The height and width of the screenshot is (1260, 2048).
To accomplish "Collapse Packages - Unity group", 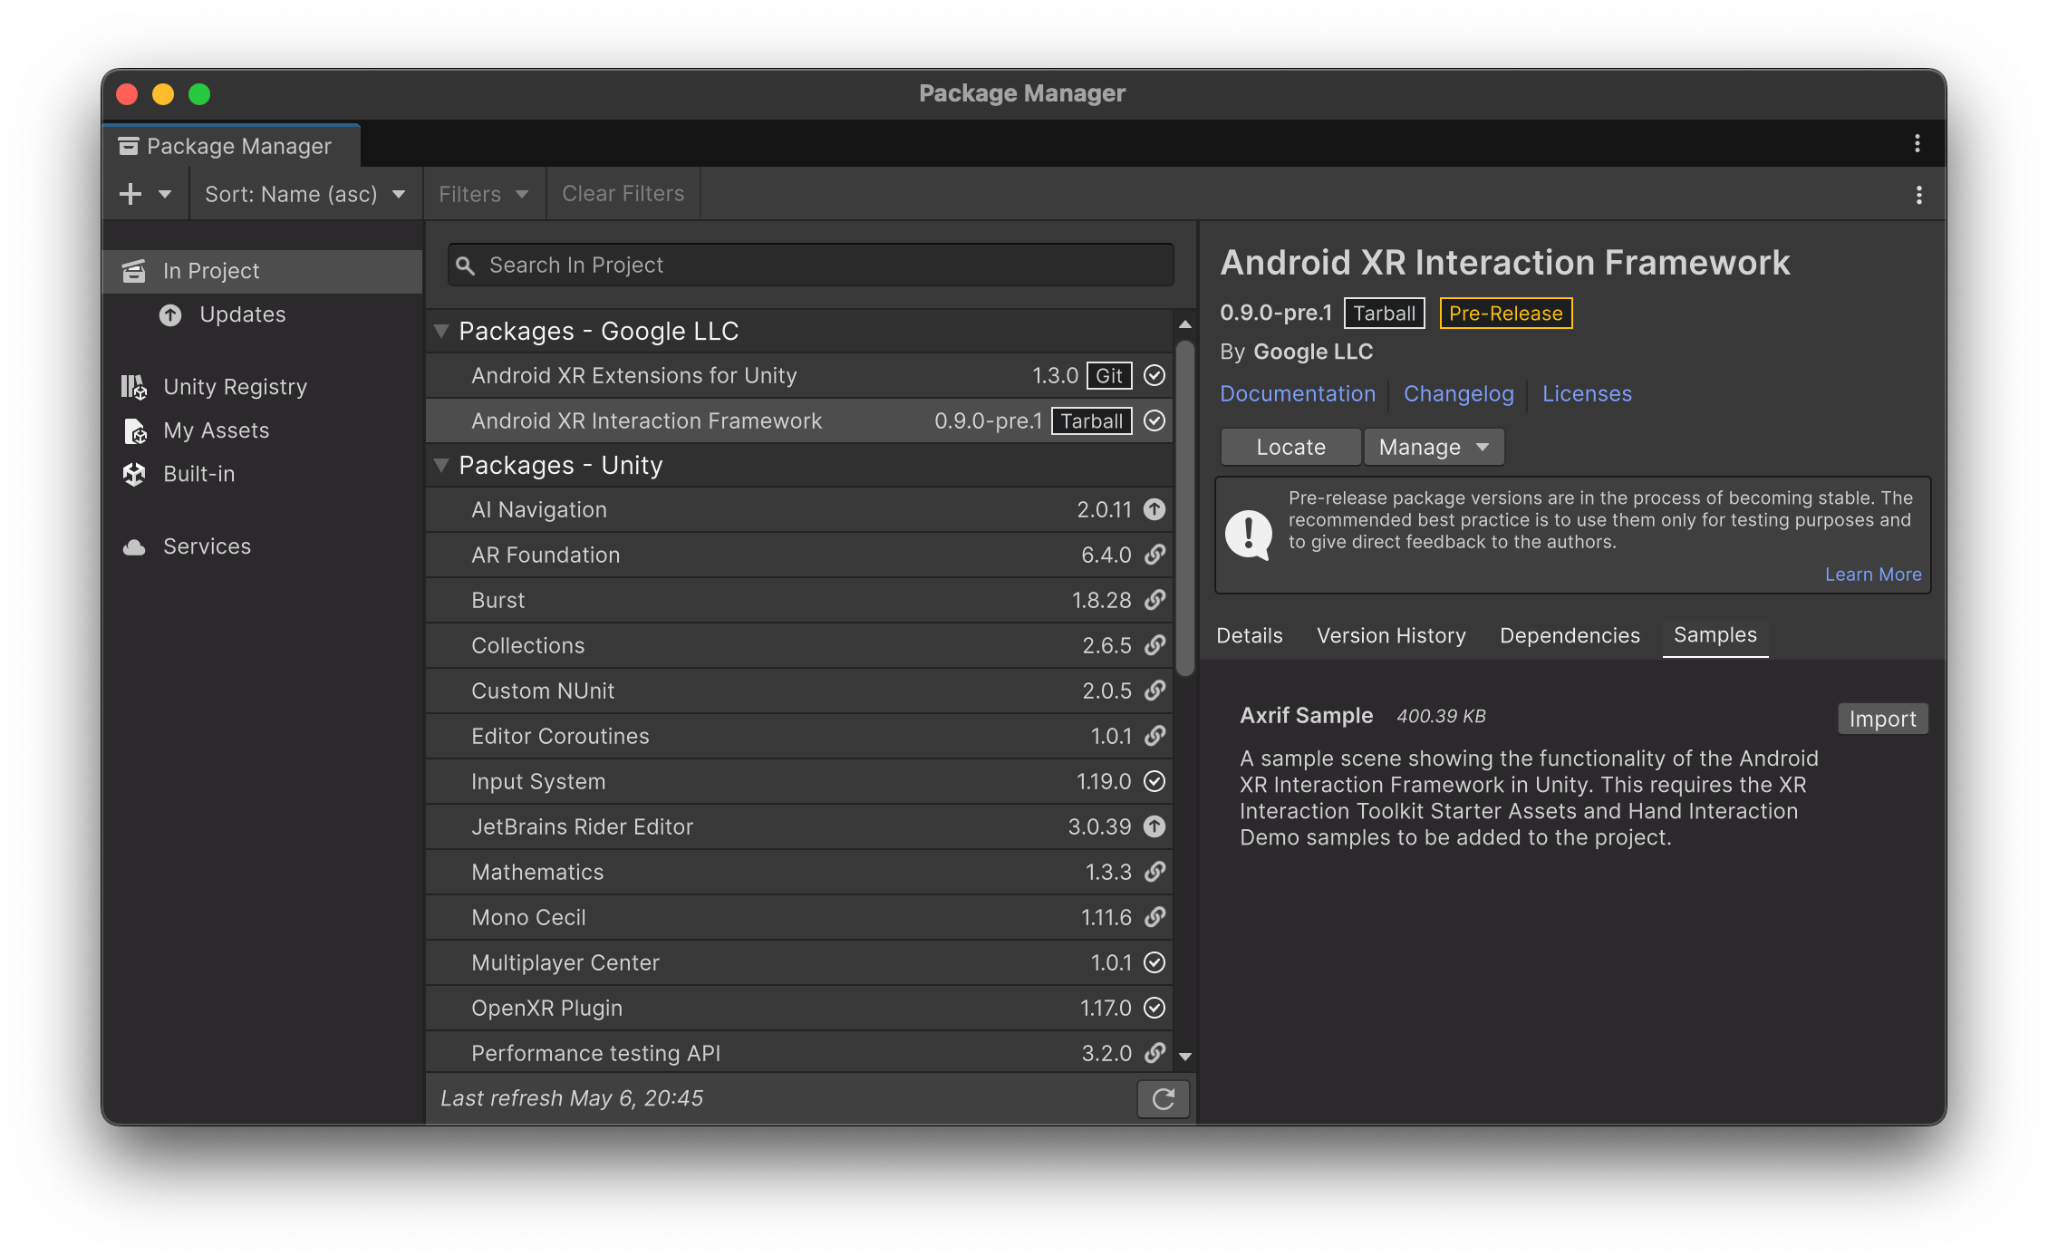I will pyautogui.click(x=441, y=465).
